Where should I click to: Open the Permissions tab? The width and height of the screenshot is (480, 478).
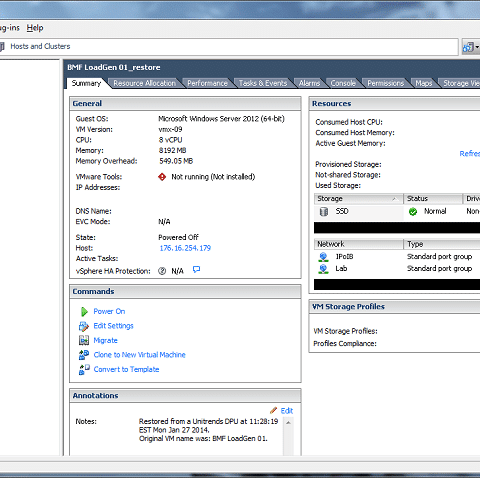[385, 83]
